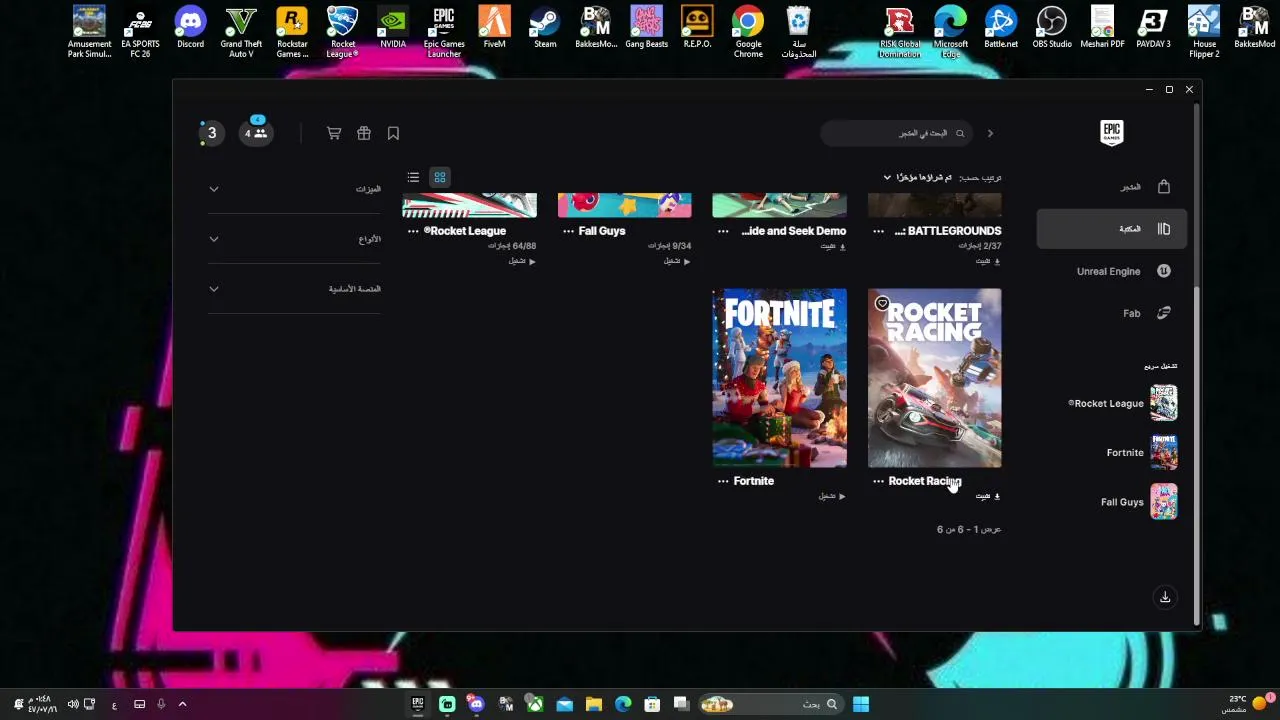Viewport: 1280px width, 720px height.
Task: Switch to list view icon
Action: coord(413,177)
